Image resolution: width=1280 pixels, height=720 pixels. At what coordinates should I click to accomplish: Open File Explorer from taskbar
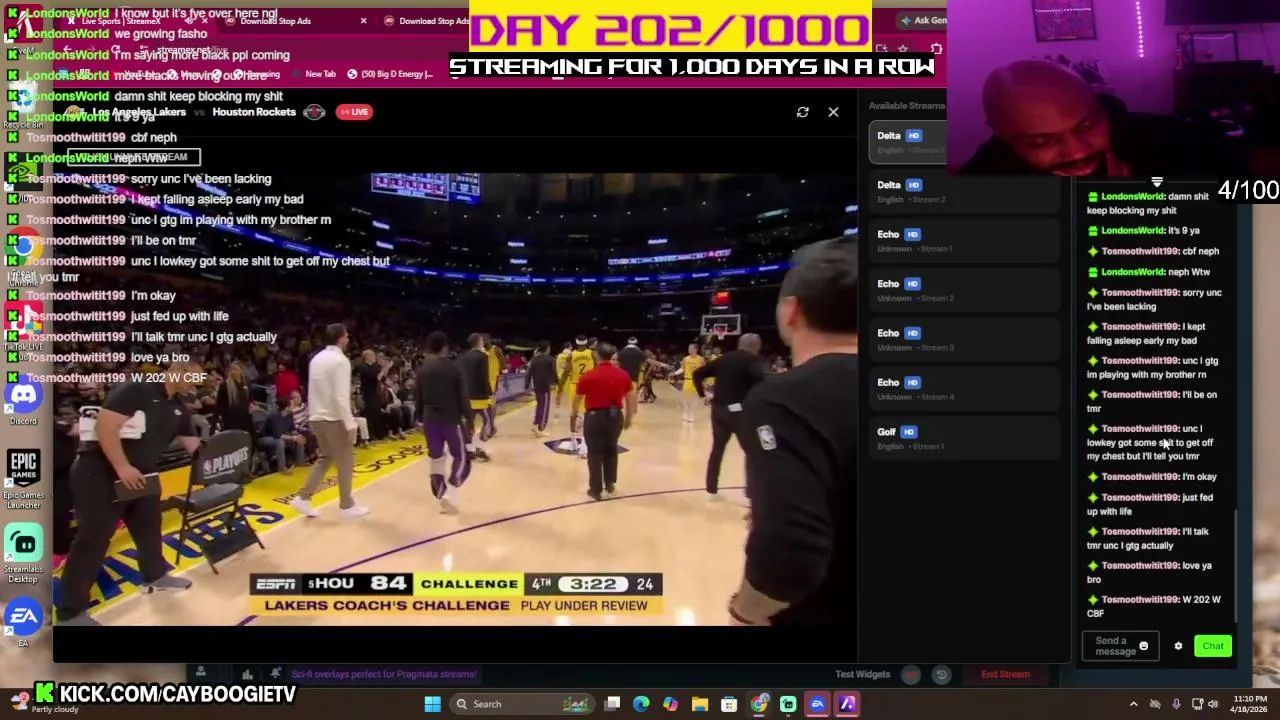(700, 704)
